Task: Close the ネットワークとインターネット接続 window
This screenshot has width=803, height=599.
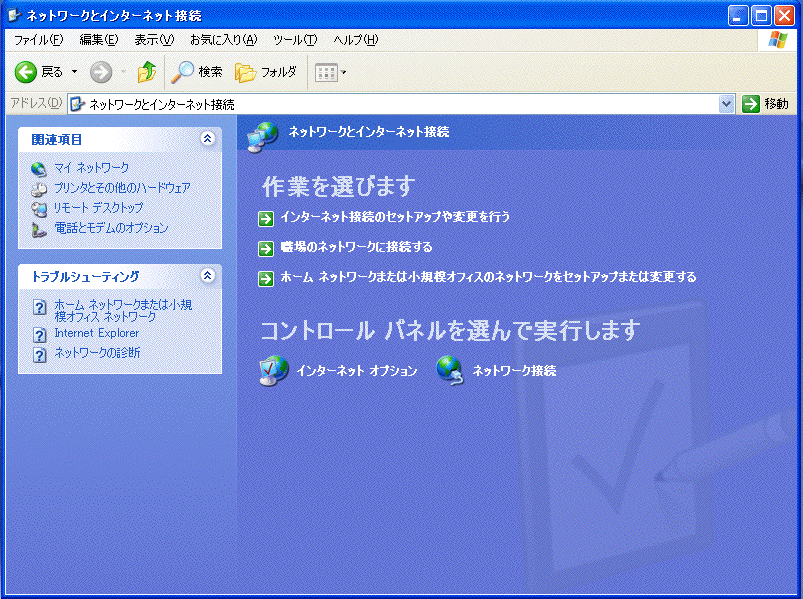Action: [784, 16]
